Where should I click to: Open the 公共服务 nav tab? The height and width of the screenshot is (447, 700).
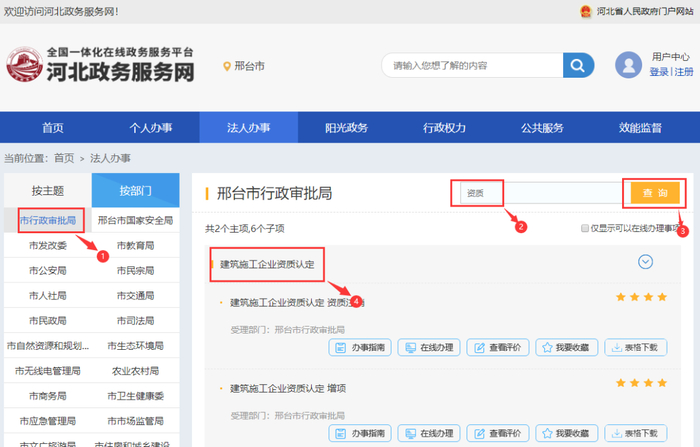[542, 128]
